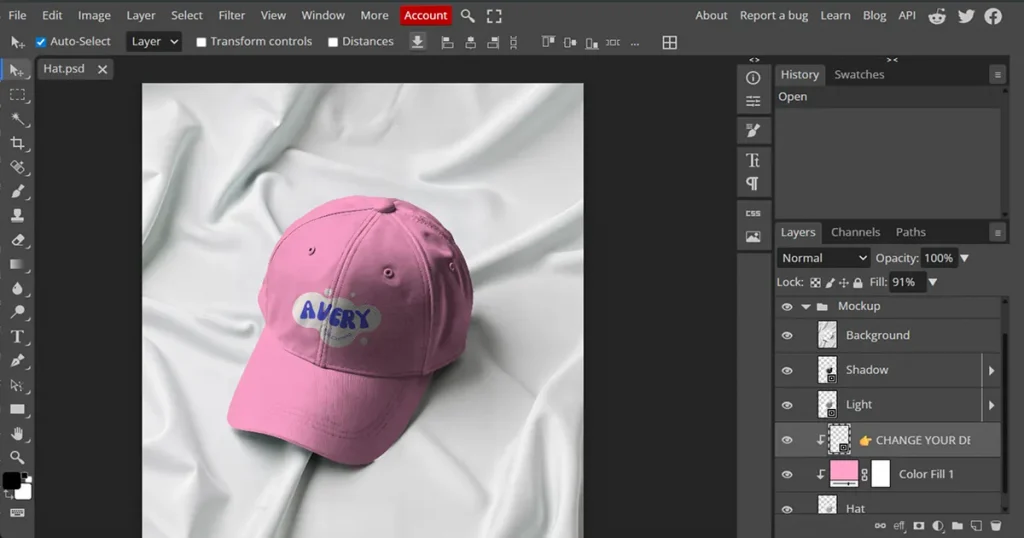Collapse the Mockup folder triangle
This screenshot has height=538, width=1024.
pos(806,306)
